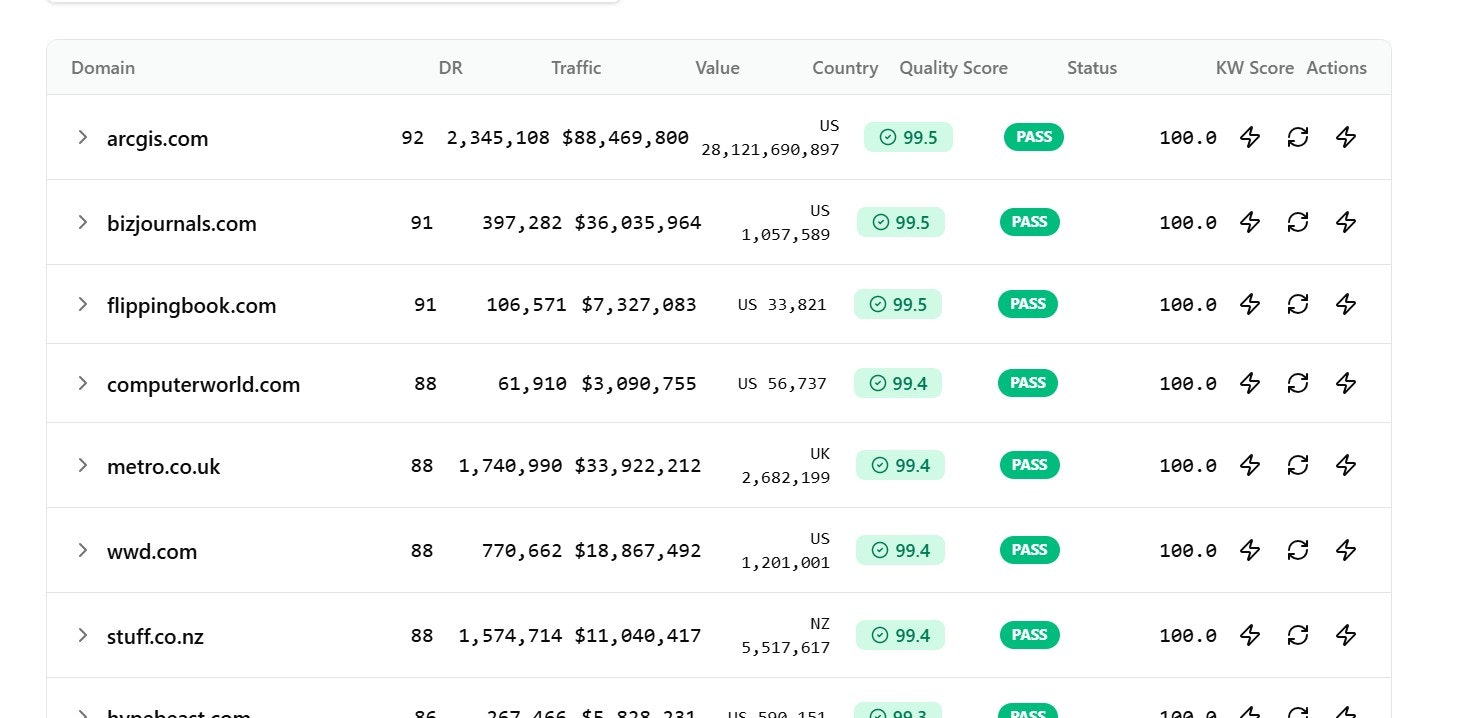Click the PASS badge for stuff.co.nz
This screenshot has height=718, width=1462.
[1030, 635]
